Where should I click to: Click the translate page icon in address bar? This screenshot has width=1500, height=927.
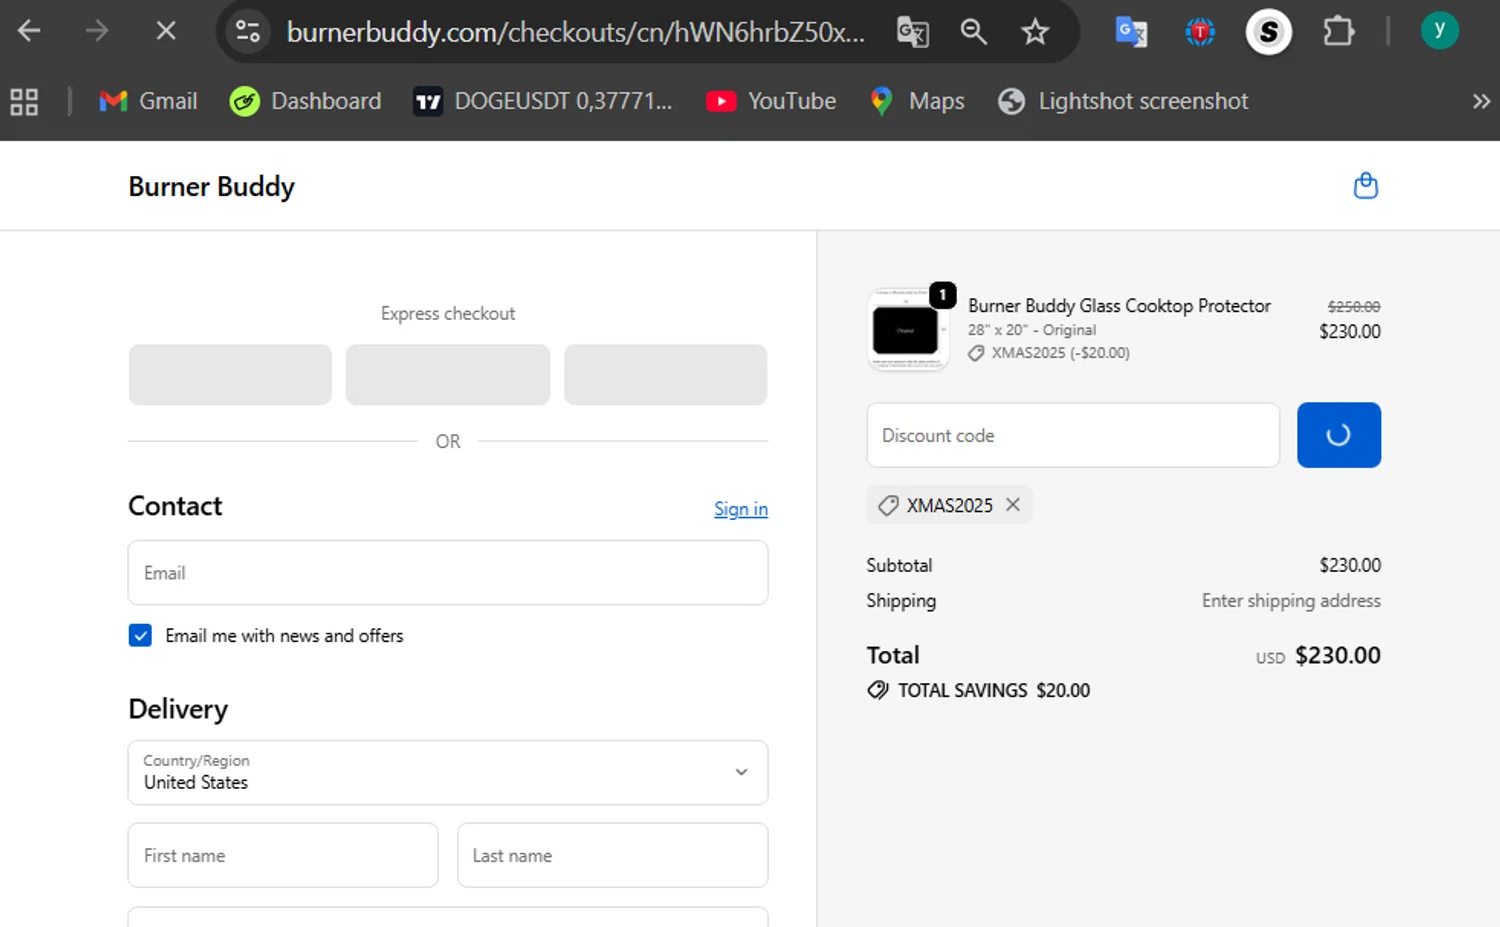coord(912,32)
